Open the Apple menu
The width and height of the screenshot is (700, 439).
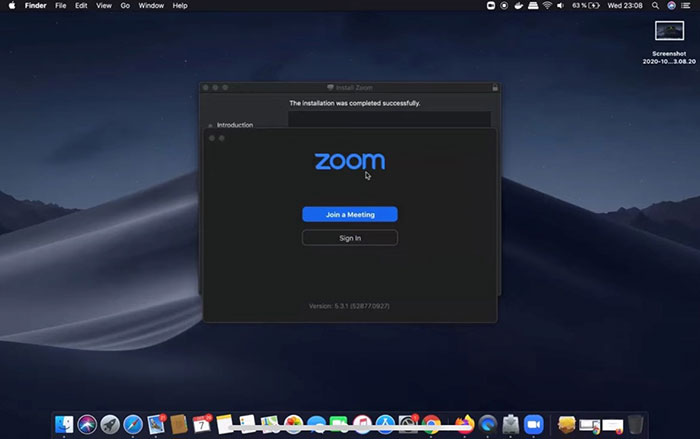point(12,6)
